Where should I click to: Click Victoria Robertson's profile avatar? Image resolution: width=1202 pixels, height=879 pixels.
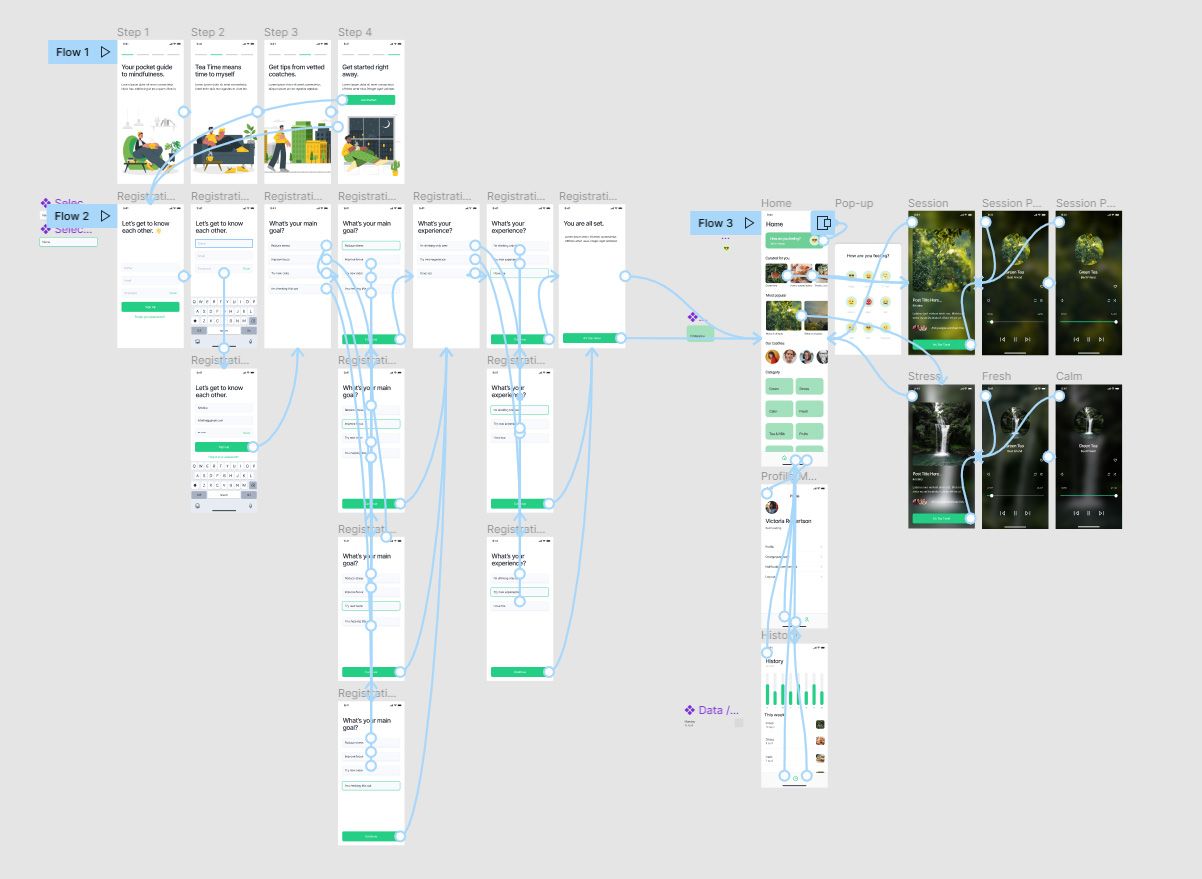[x=772, y=507]
